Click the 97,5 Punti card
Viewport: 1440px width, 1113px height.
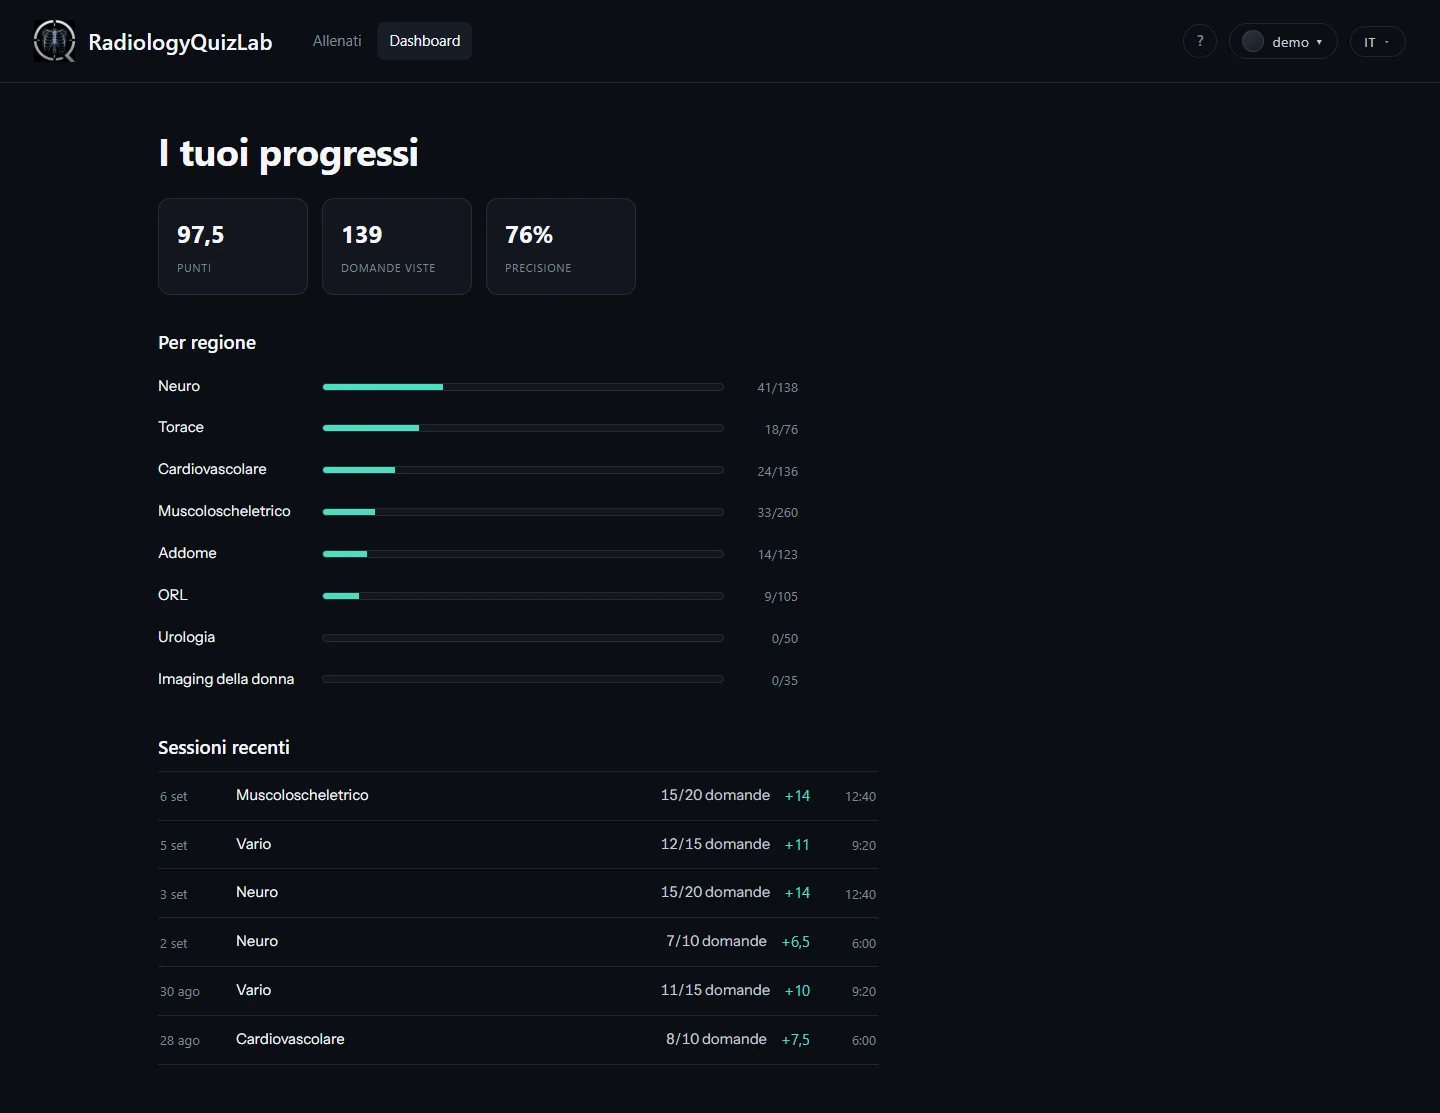tap(233, 246)
